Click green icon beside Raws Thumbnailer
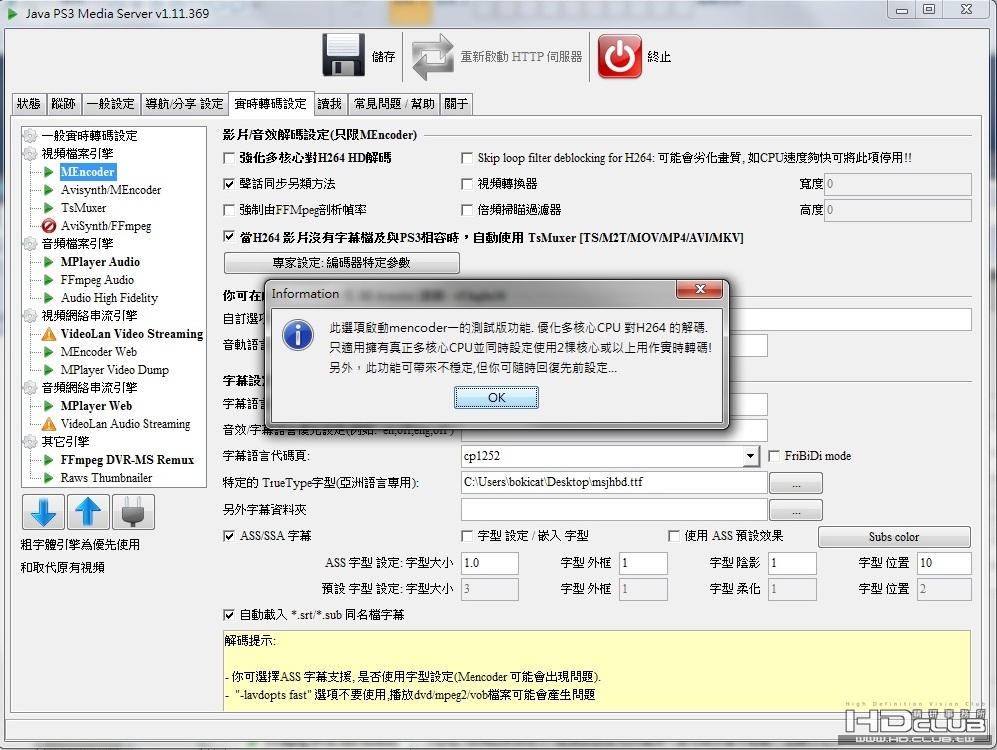The image size is (997, 750). pyautogui.click(x=48, y=478)
